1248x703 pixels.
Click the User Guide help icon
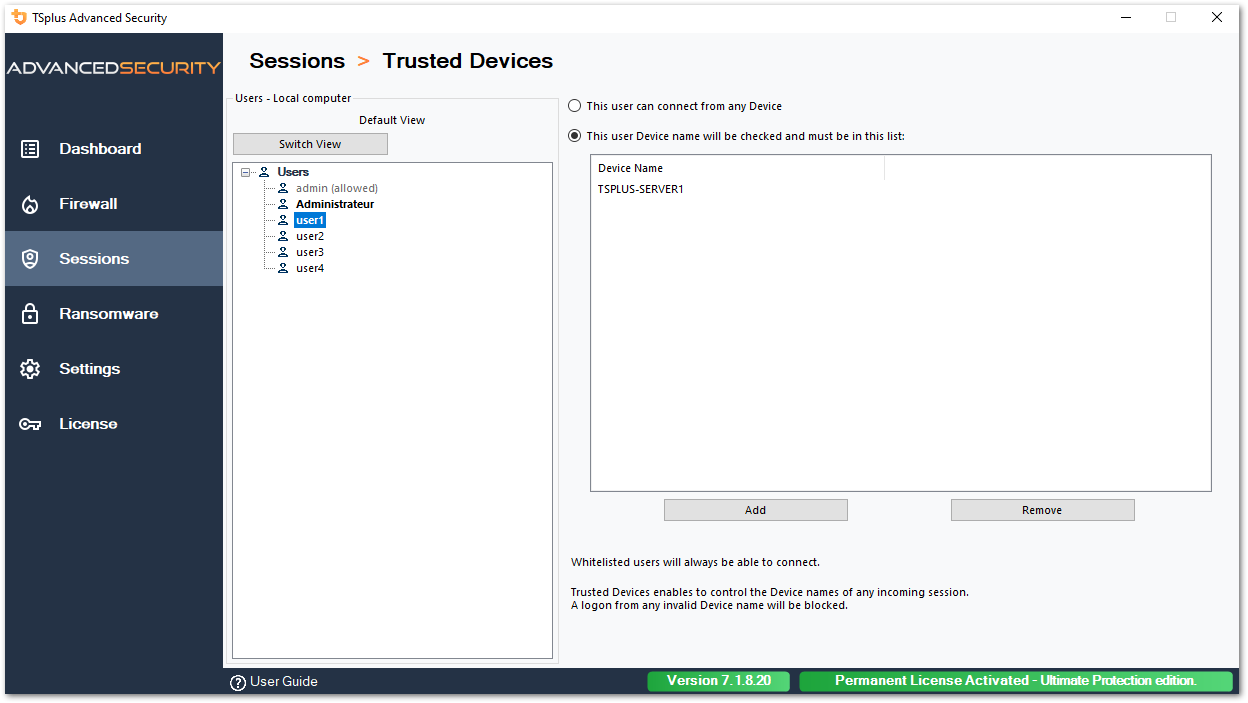(x=238, y=682)
